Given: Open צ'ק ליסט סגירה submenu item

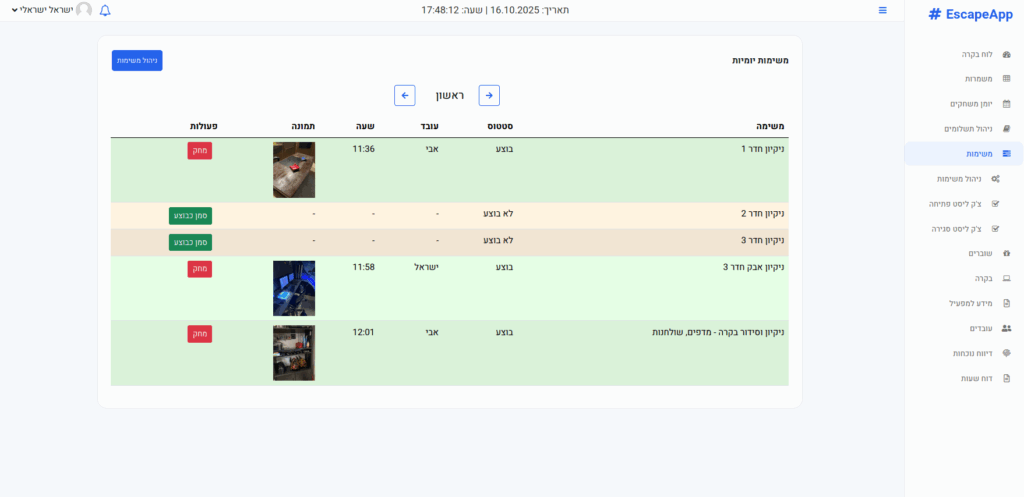Looking at the screenshot, I should [958, 228].
